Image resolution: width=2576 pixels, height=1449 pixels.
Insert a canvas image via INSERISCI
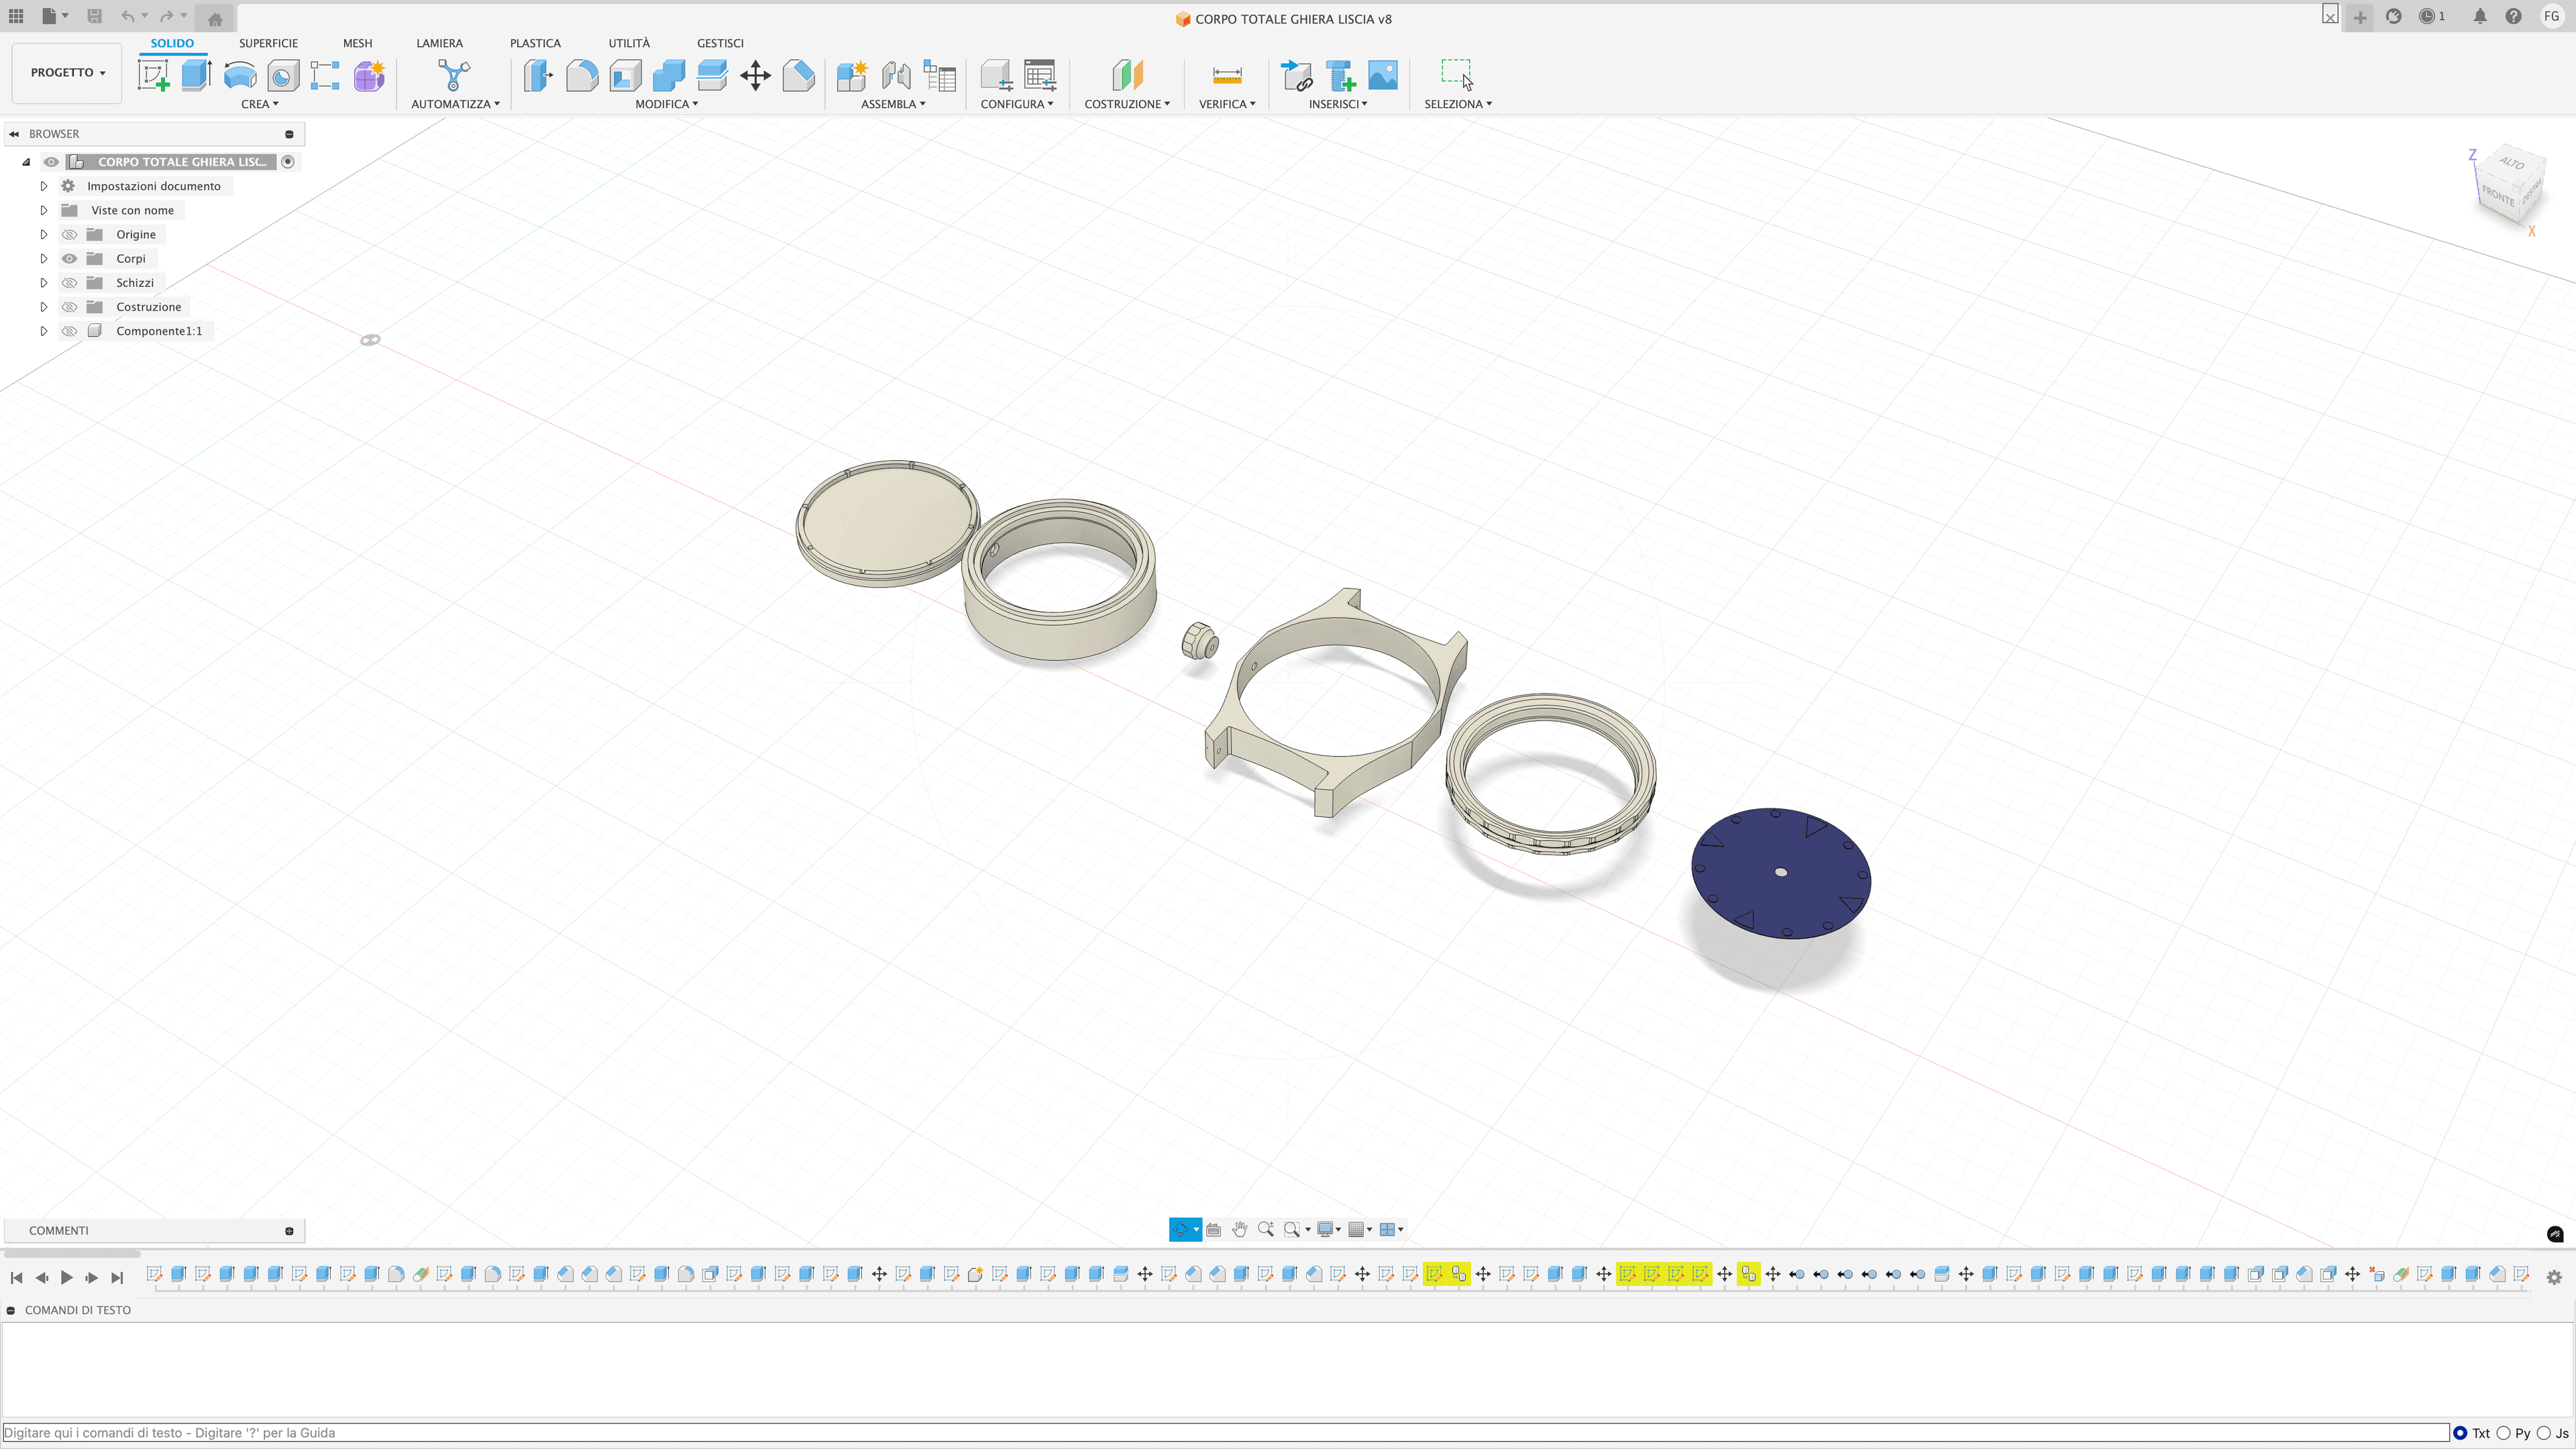point(1383,75)
